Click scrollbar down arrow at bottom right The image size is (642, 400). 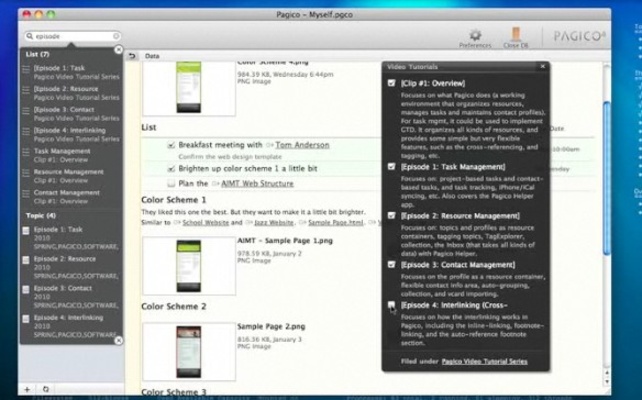click(606, 382)
